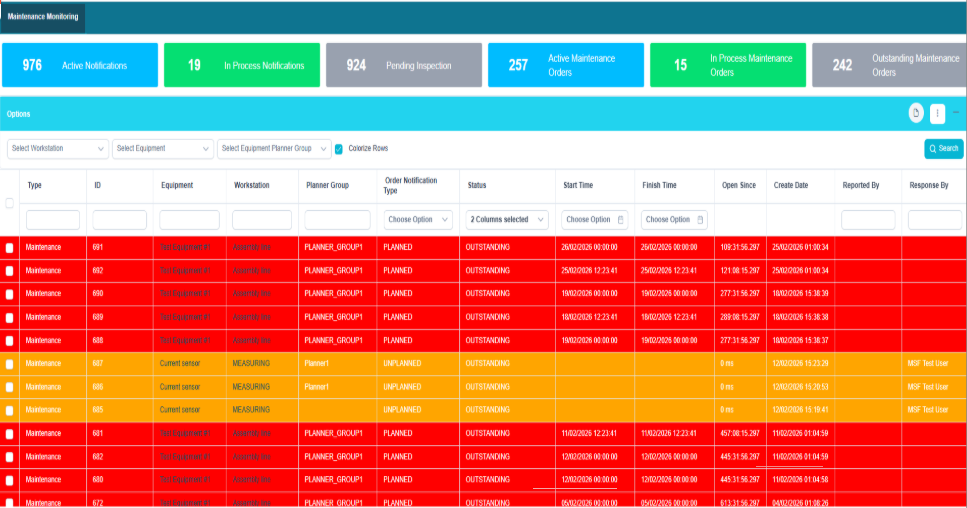This screenshot has height=508, width=967.
Task: Open the three-dot more options menu
Action: [x=937, y=113]
